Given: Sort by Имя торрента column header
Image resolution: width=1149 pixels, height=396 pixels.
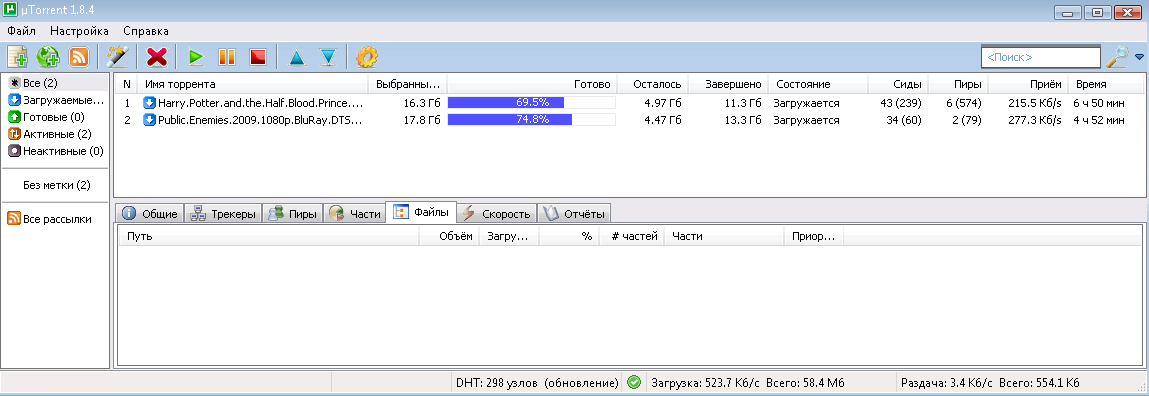Looking at the screenshot, I should coord(254,84).
